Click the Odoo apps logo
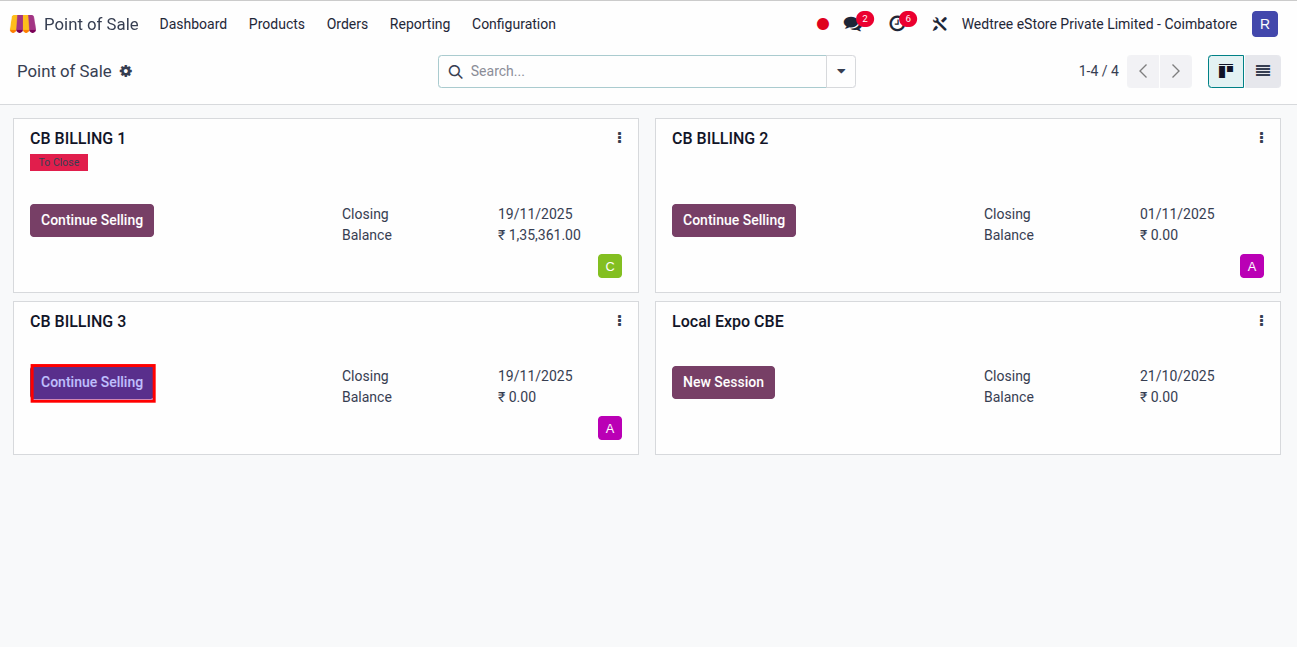The width and height of the screenshot is (1297, 647). tap(22, 23)
